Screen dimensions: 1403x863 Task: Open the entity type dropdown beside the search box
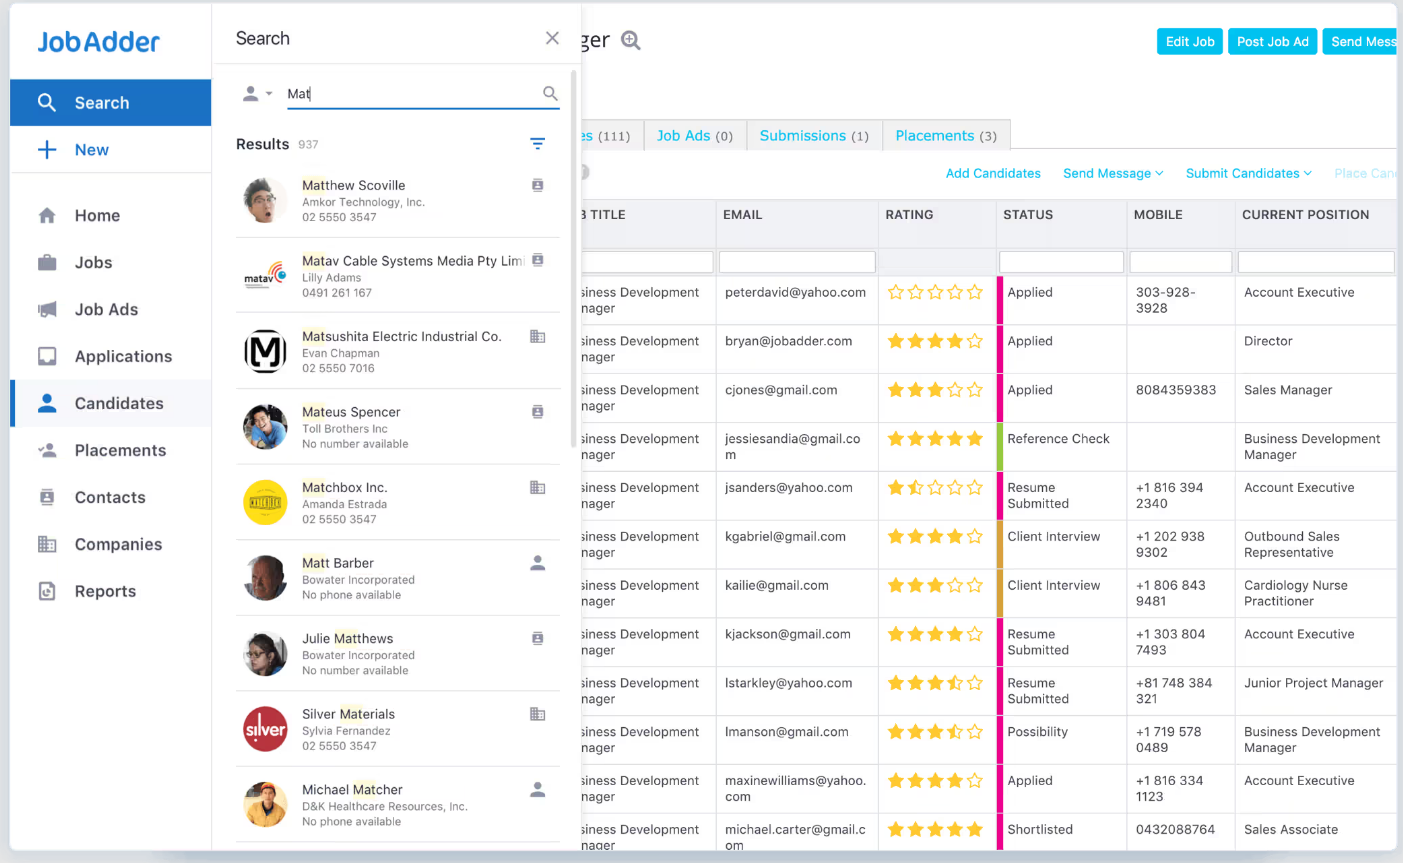pos(257,93)
